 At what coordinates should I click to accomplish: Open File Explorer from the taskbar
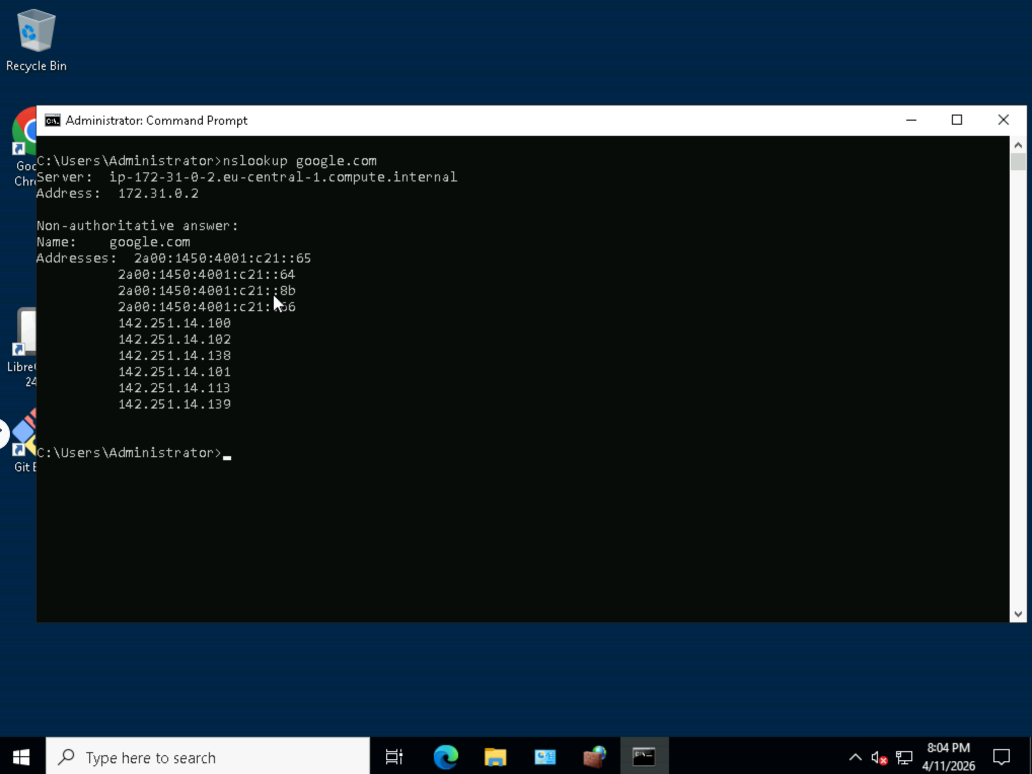coord(495,757)
